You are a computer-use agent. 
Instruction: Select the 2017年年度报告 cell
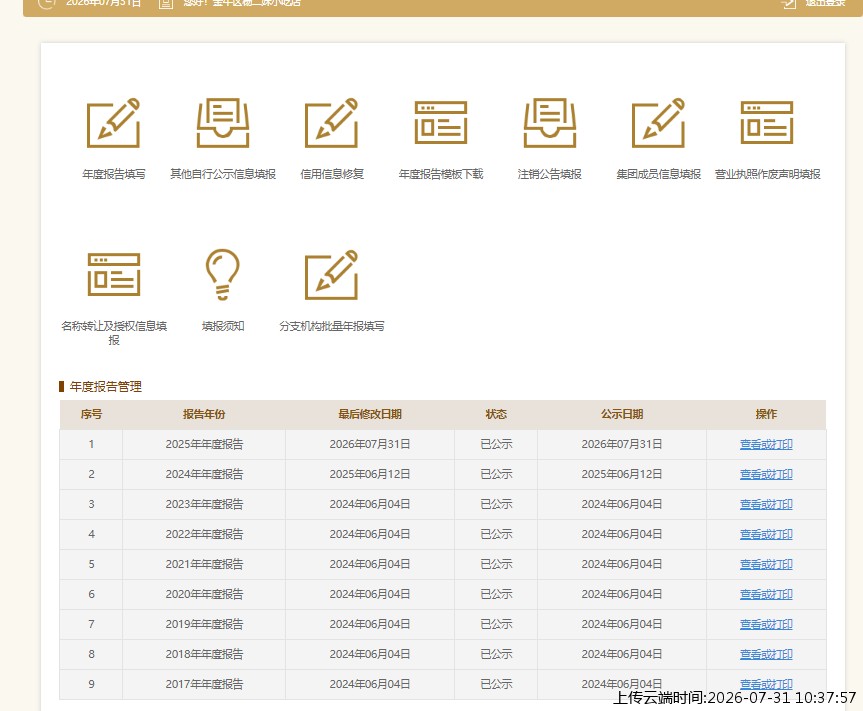pyautogui.click(x=204, y=684)
